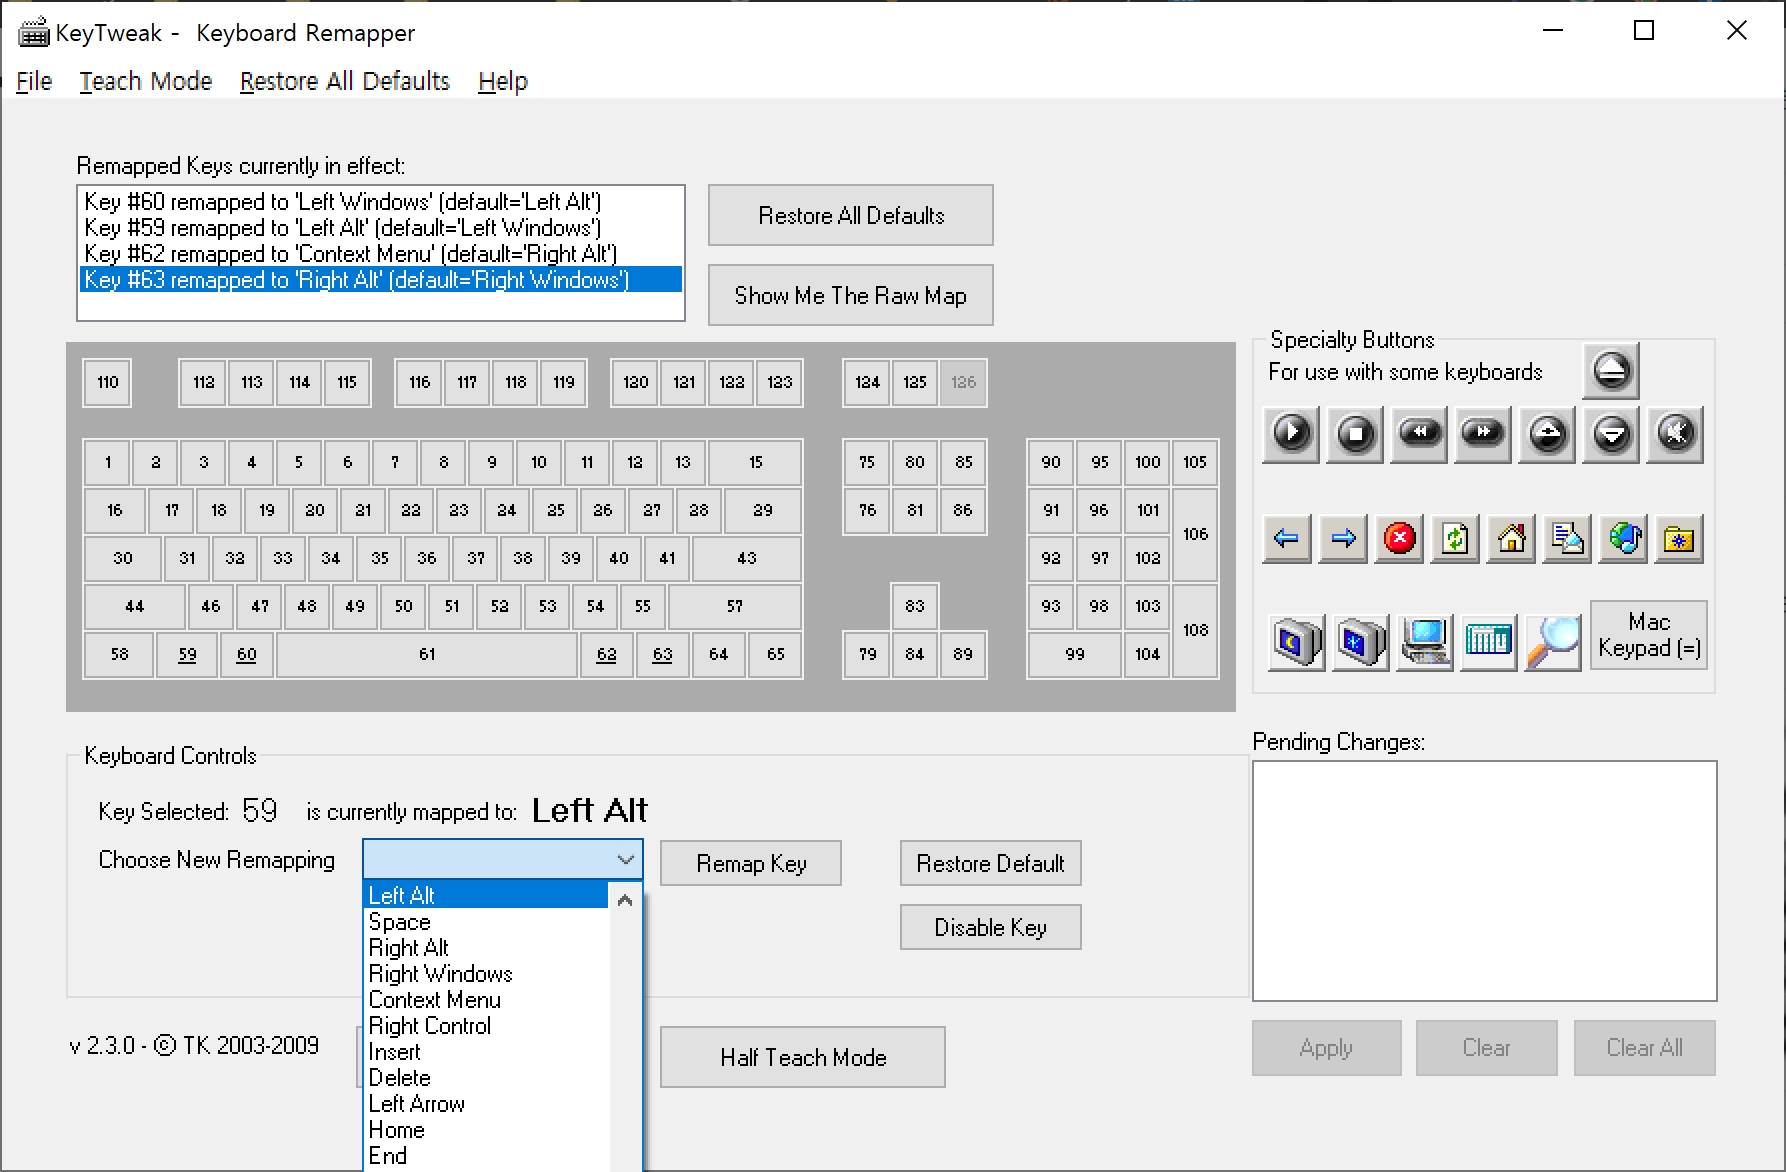Click the Media globe-with-music-note icon

pyautogui.click(x=1623, y=539)
